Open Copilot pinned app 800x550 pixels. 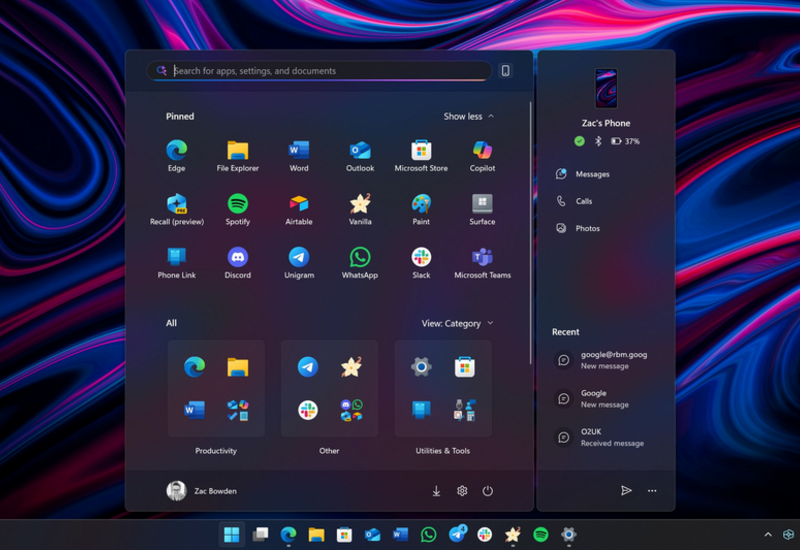482,156
